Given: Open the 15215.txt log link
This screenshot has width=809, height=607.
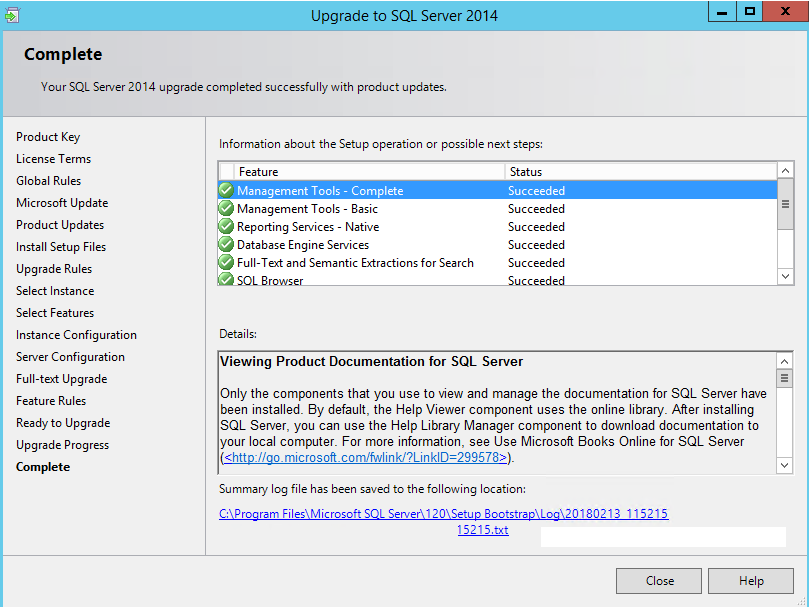Looking at the screenshot, I should click(483, 530).
